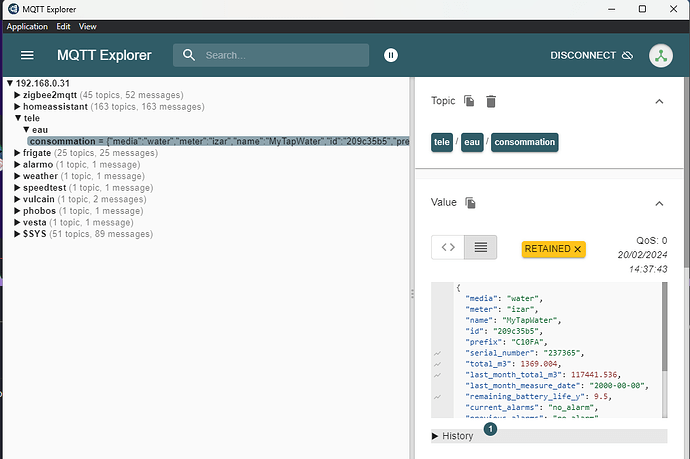Click the 'consommation' breadcrumb chip
The width and height of the screenshot is (690, 459).
point(525,142)
